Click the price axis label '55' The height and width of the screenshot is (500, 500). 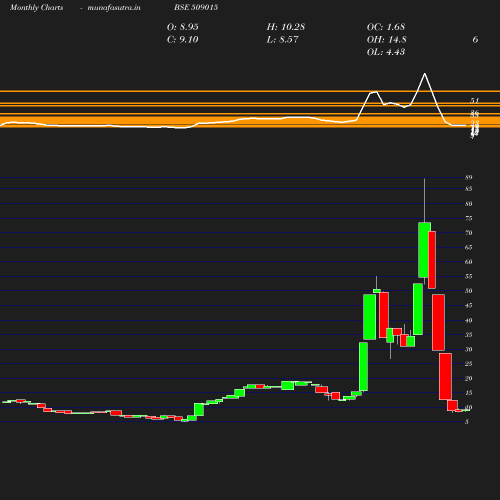(469, 276)
